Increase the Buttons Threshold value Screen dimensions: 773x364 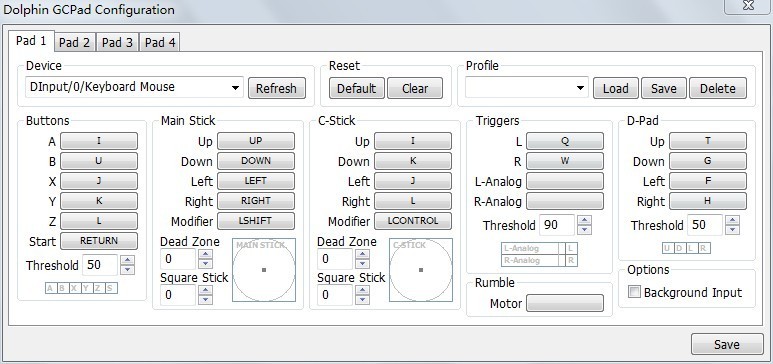[128, 260]
